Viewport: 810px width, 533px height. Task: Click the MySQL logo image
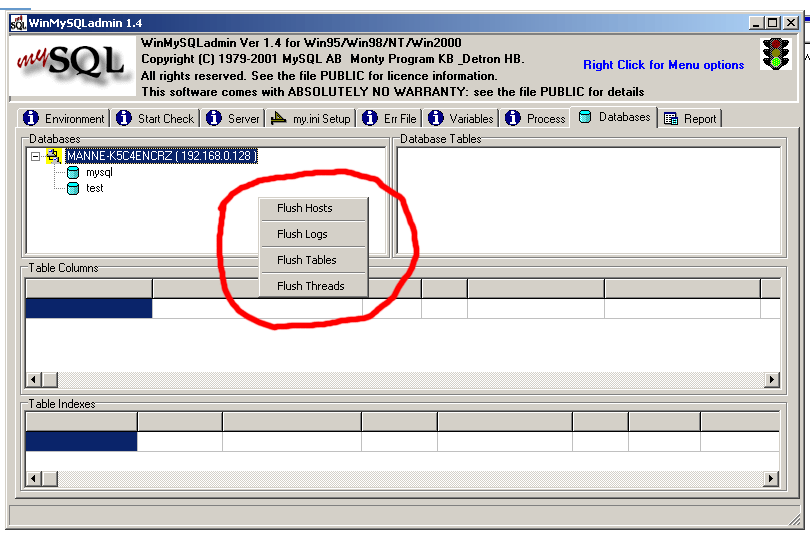73,66
